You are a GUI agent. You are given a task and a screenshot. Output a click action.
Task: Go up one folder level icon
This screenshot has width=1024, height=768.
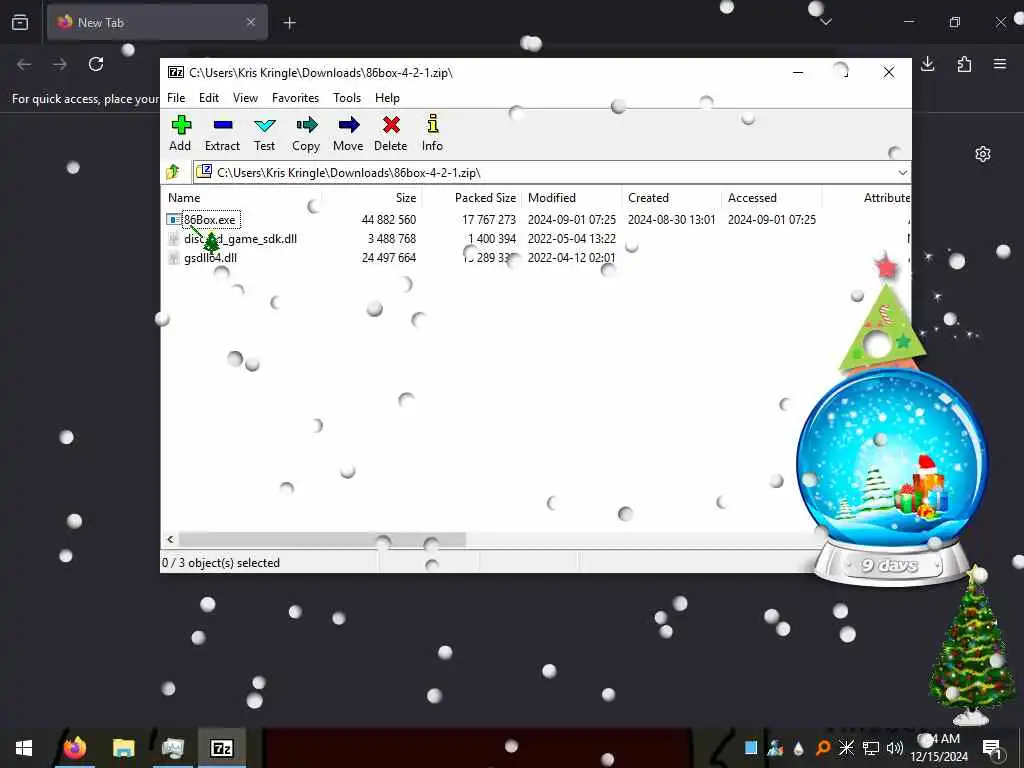click(x=173, y=172)
